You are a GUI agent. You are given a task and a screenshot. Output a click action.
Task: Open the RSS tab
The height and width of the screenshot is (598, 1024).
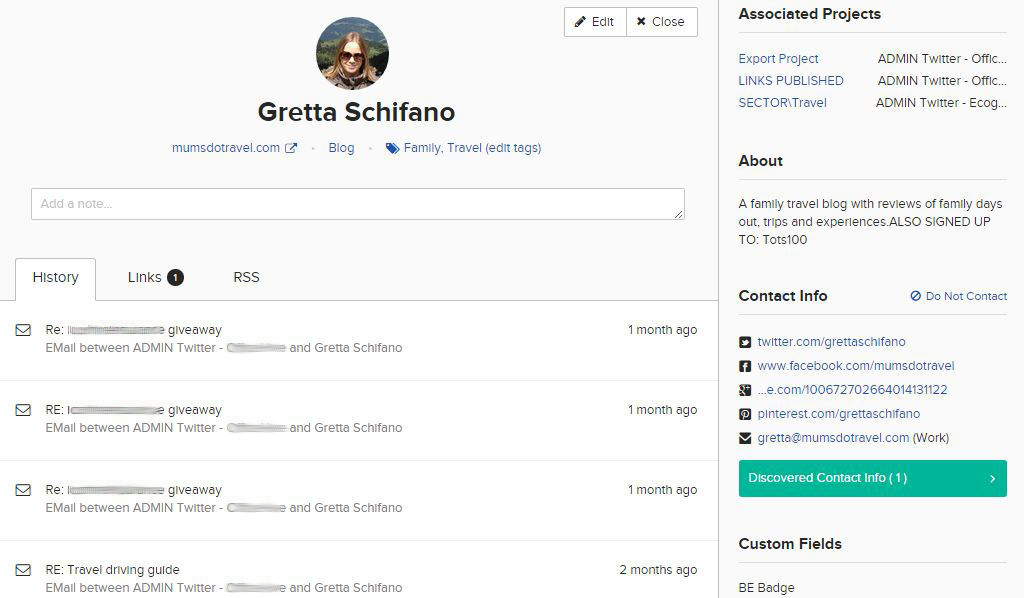point(246,277)
